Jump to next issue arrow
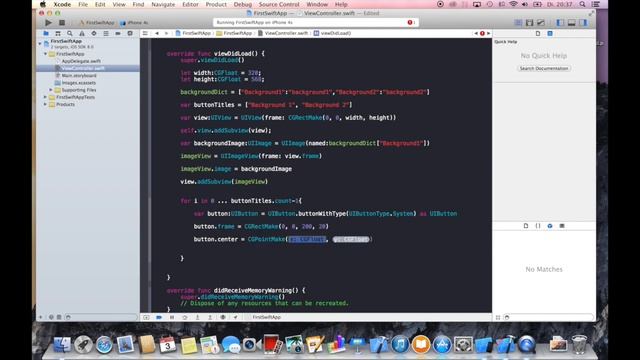 click(x=488, y=33)
